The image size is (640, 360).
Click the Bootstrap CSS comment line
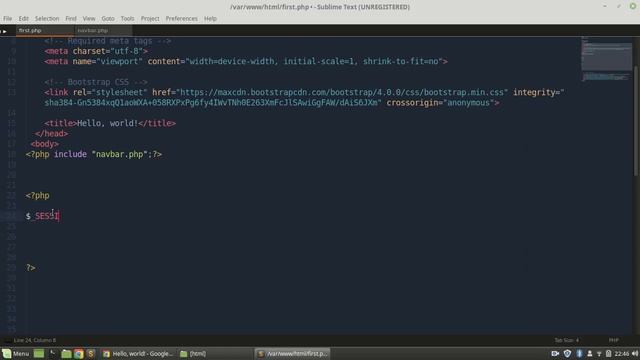tap(96, 82)
